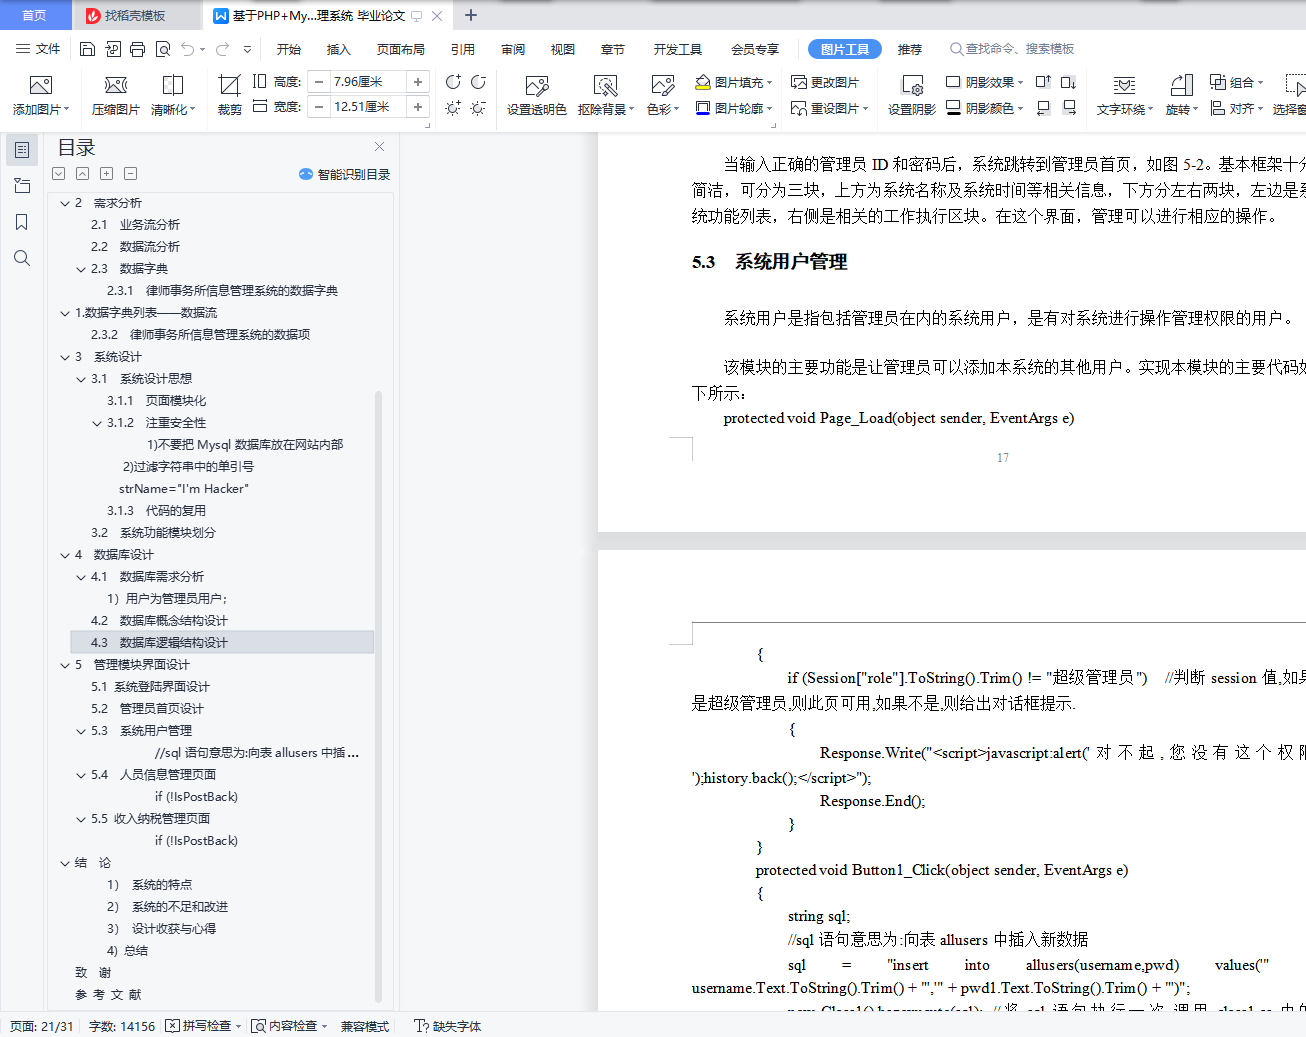
Task: Open the 文件 file menu
Action: tap(38, 49)
